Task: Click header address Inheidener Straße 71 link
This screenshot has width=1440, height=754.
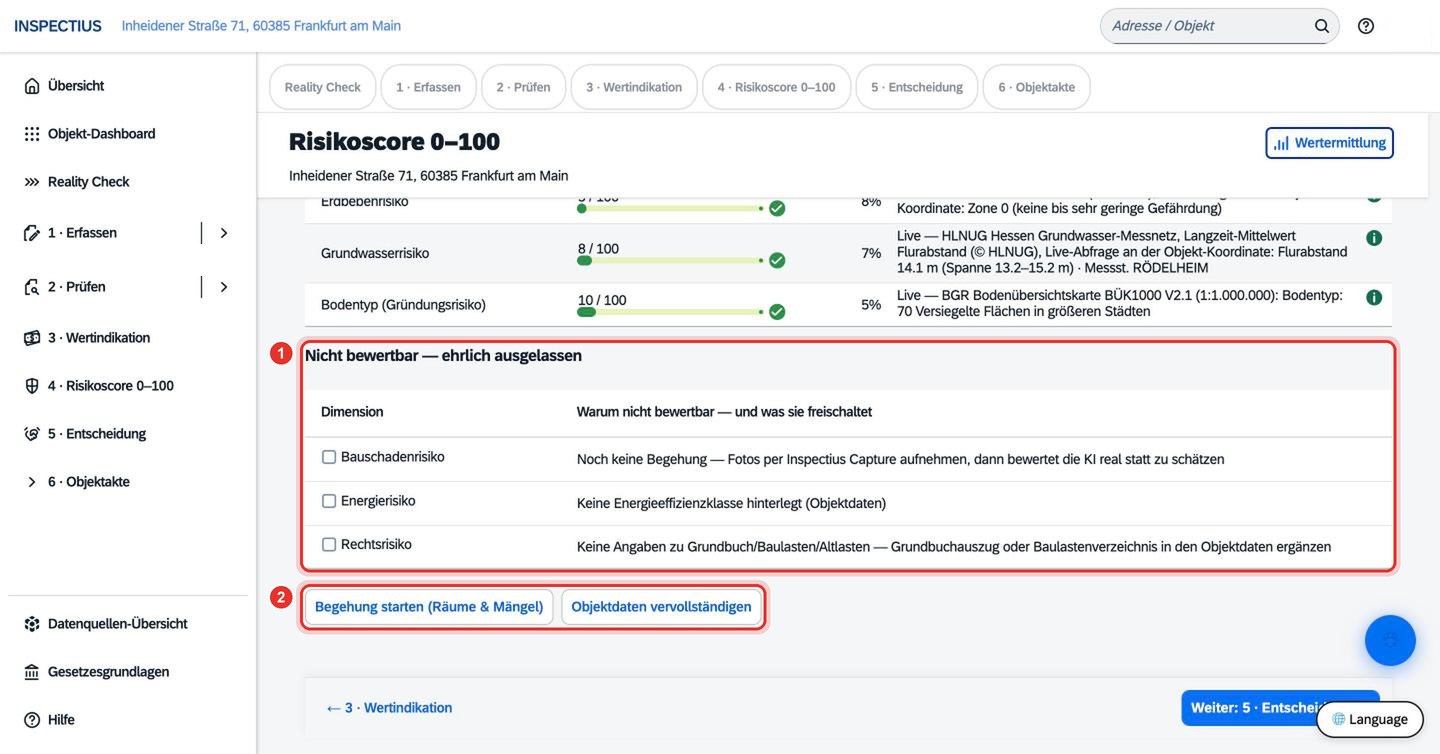Action: click(x=261, y=26)
